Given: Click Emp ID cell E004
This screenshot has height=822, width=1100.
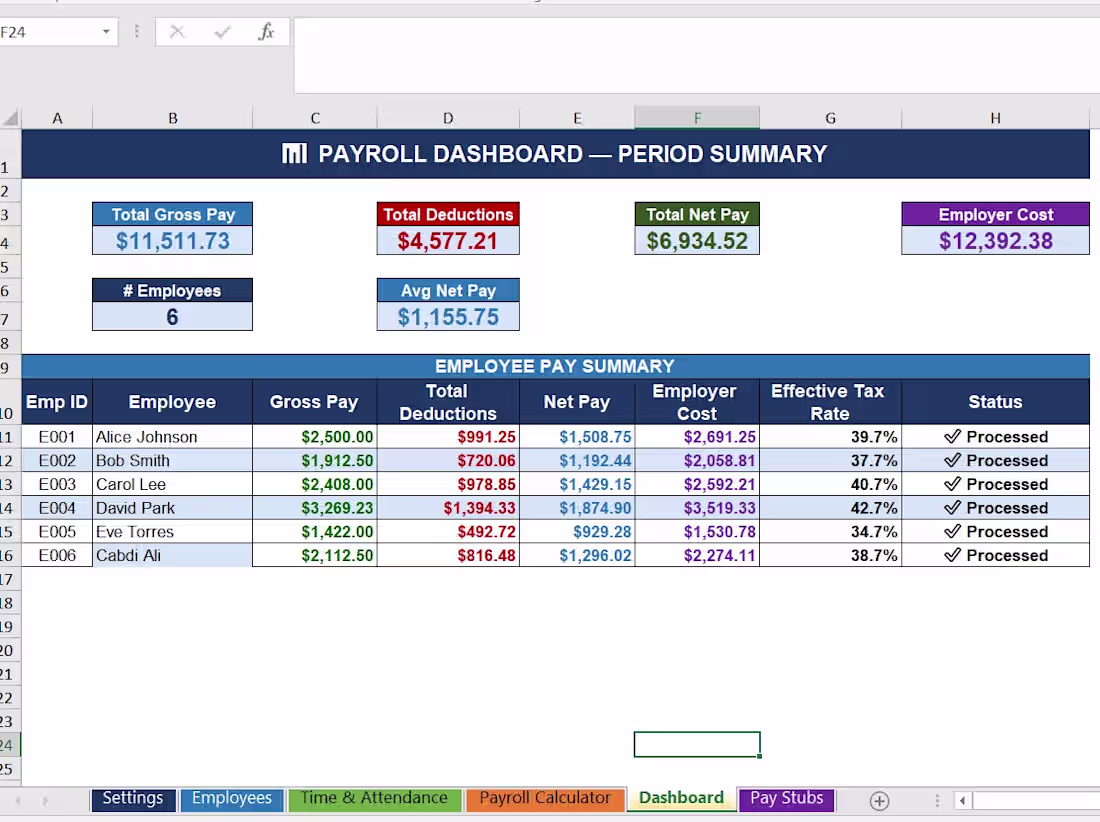Looking at the screenshot, I should (57, 508).
